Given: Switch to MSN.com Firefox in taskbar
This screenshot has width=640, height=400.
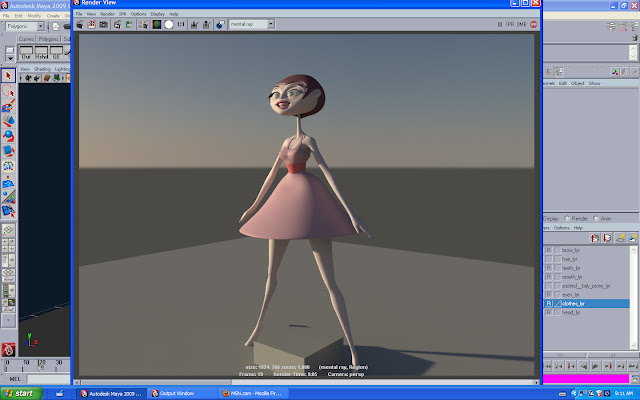Looking at the screenshot, I should pyautogui.click(x=253, y=393).
